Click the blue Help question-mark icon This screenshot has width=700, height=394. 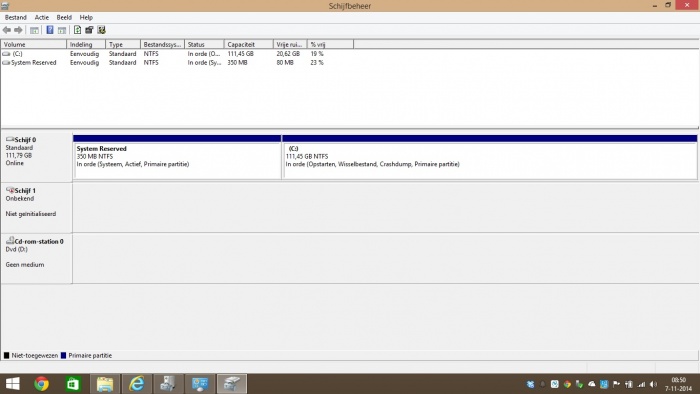click(50, 30)
